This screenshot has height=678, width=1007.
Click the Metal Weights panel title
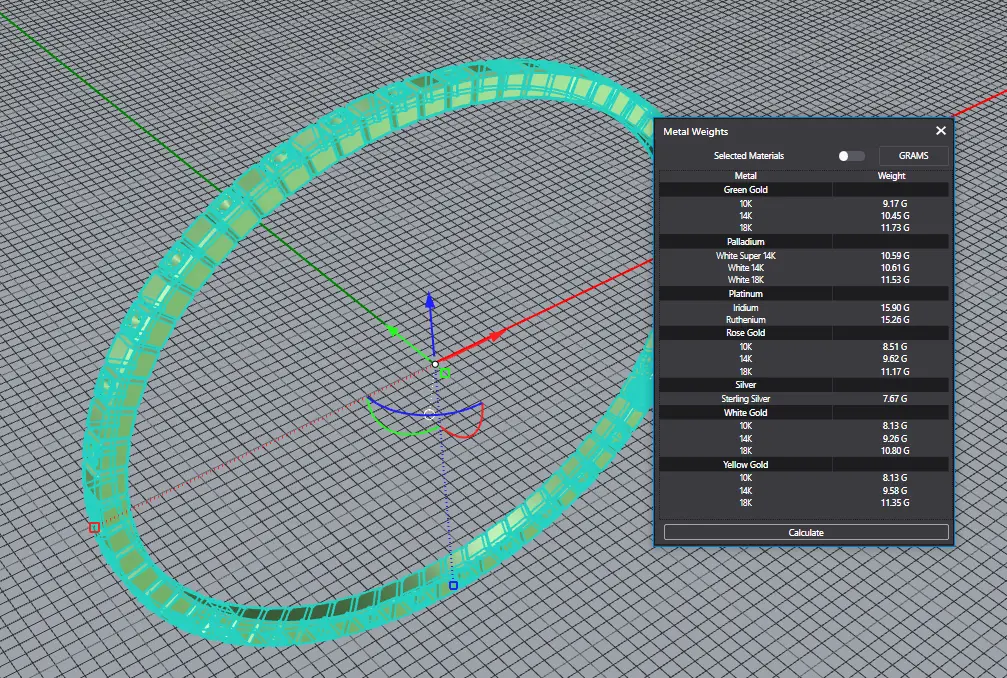[696, 132]
